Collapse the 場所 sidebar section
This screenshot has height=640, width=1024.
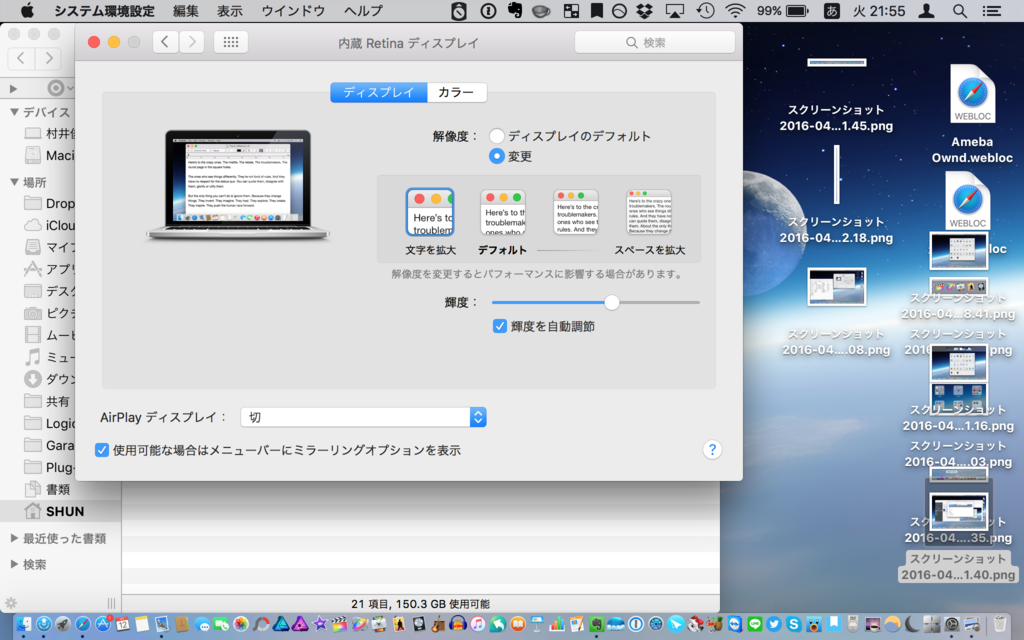(x=14, y=182)
